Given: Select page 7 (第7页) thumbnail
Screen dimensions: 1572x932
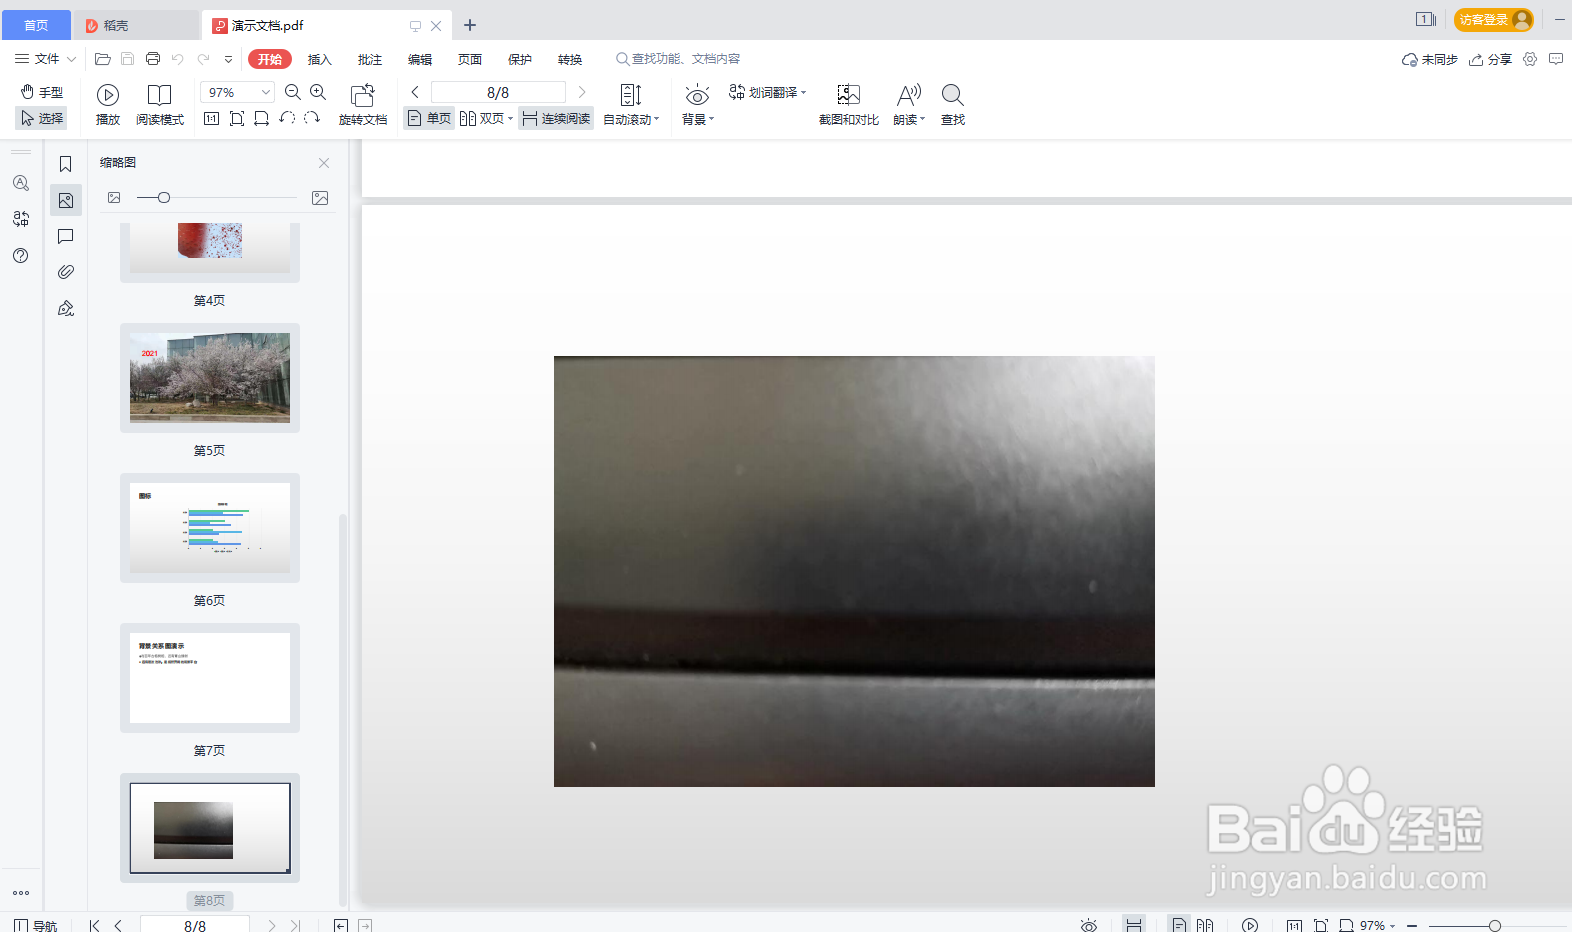Looking at the screenshot, I should click(210, 678).
